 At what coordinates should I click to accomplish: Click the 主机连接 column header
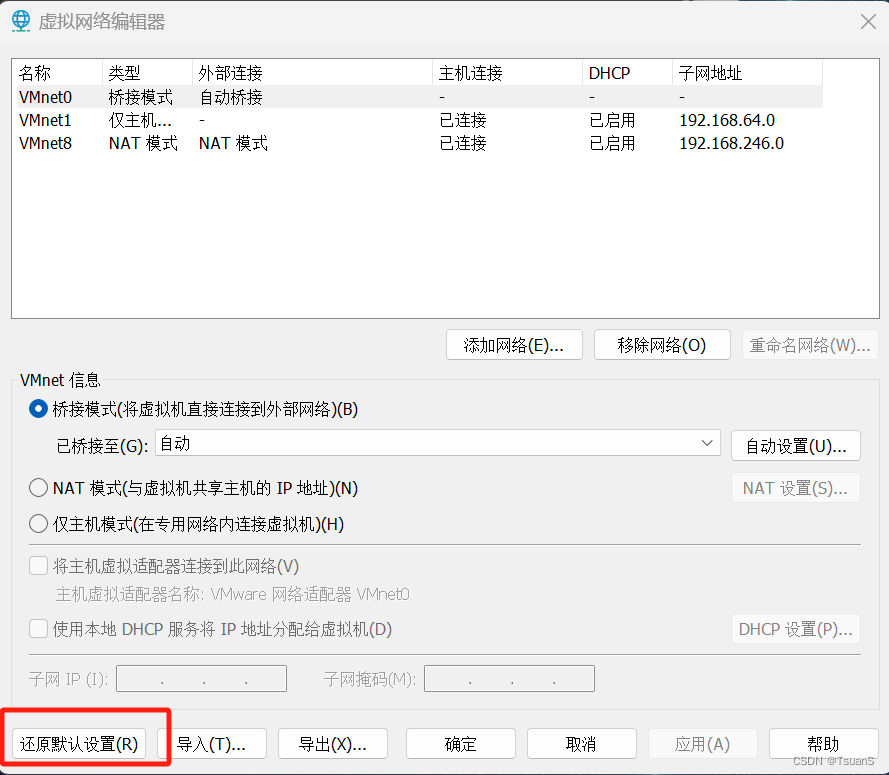point(507,73)
